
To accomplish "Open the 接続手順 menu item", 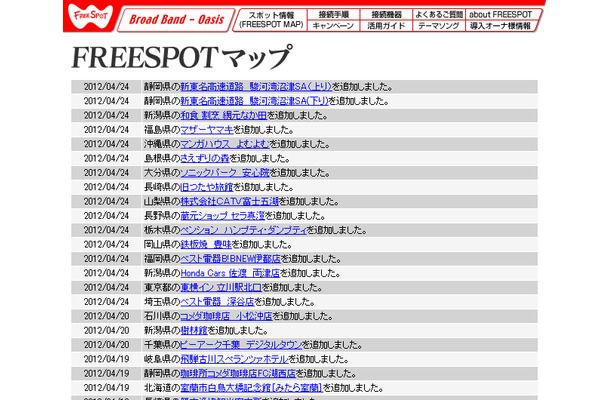I will [x=333, y=14].
